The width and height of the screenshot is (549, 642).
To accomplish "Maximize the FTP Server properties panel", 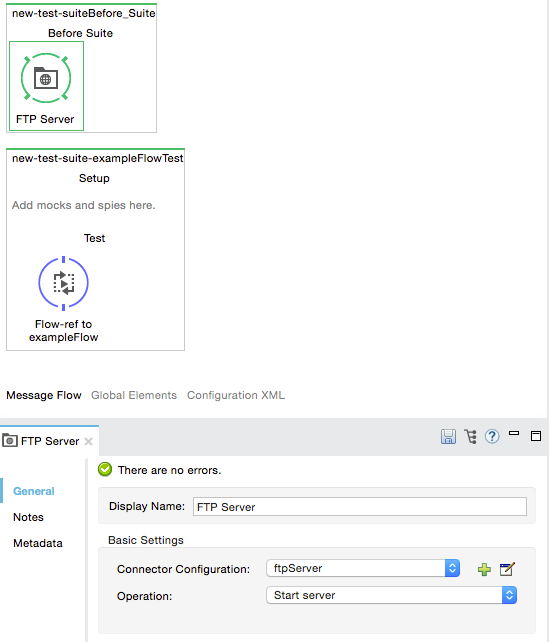I will tap(535, 436).
